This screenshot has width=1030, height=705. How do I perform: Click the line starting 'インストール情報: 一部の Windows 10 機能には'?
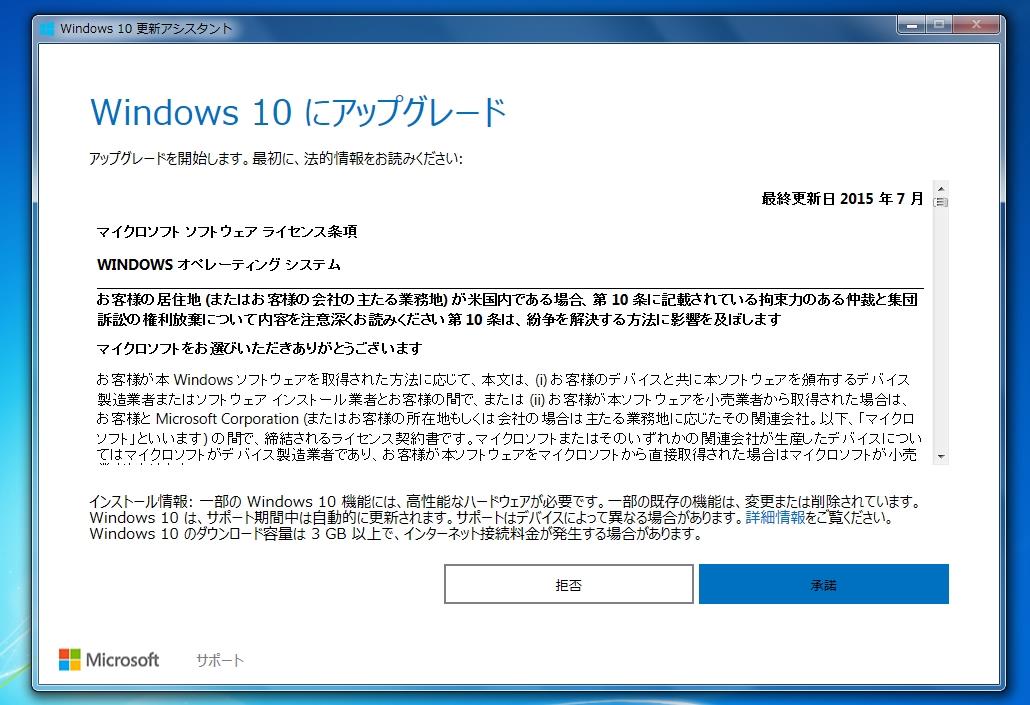[x=504, y=501]
